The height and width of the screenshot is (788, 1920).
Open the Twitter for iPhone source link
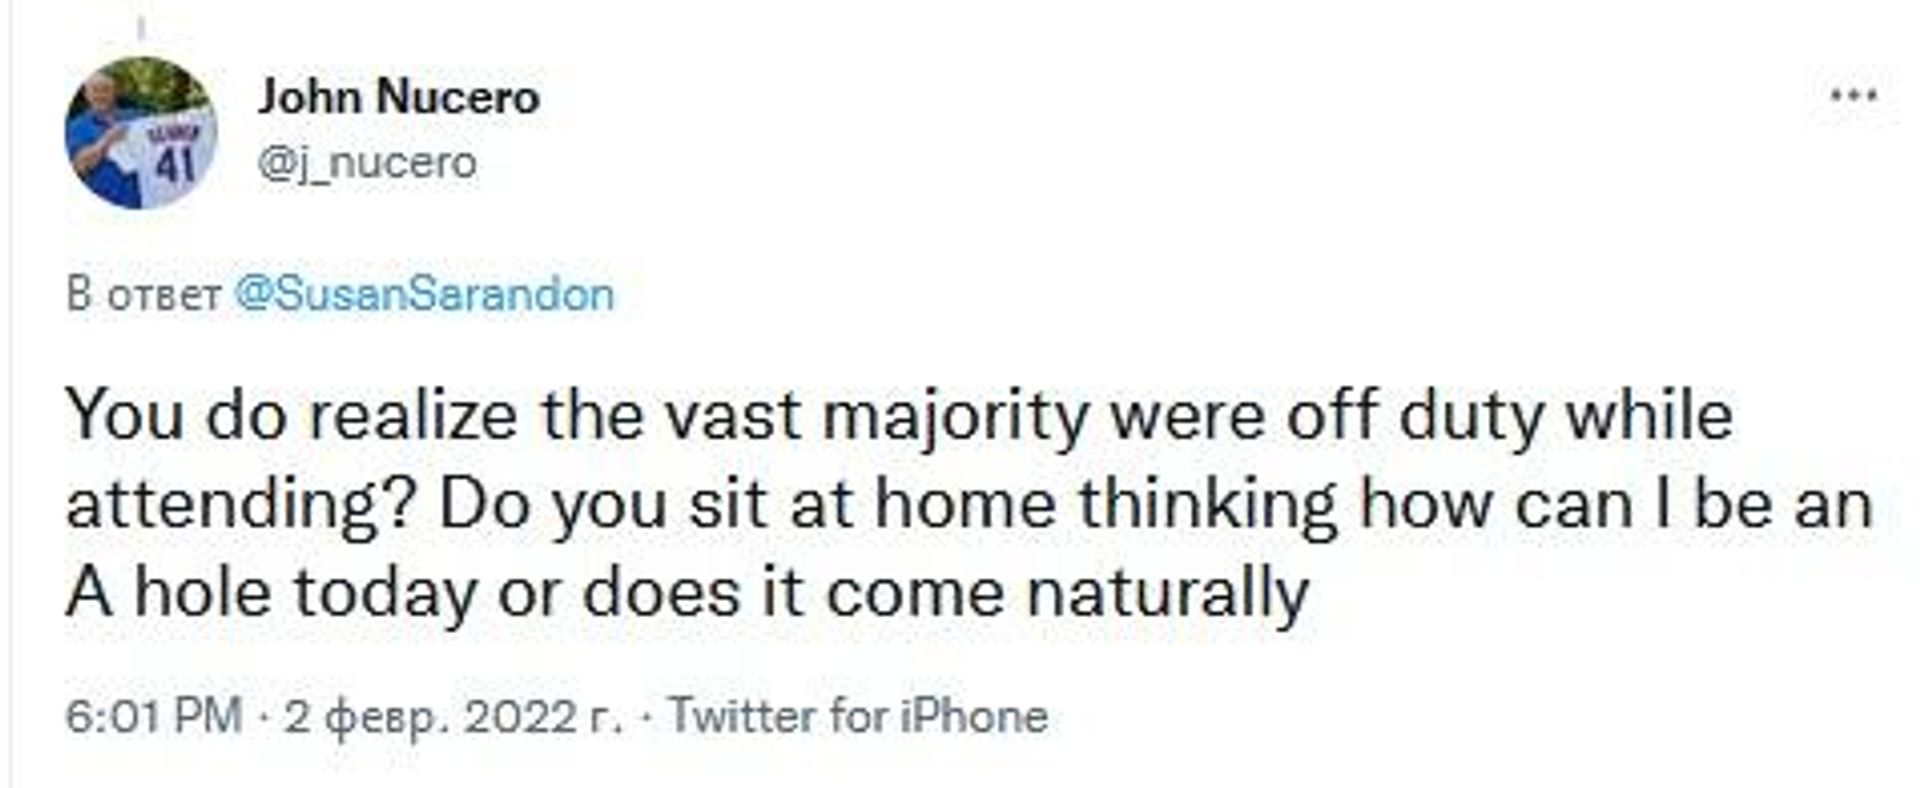click(858, 716)
